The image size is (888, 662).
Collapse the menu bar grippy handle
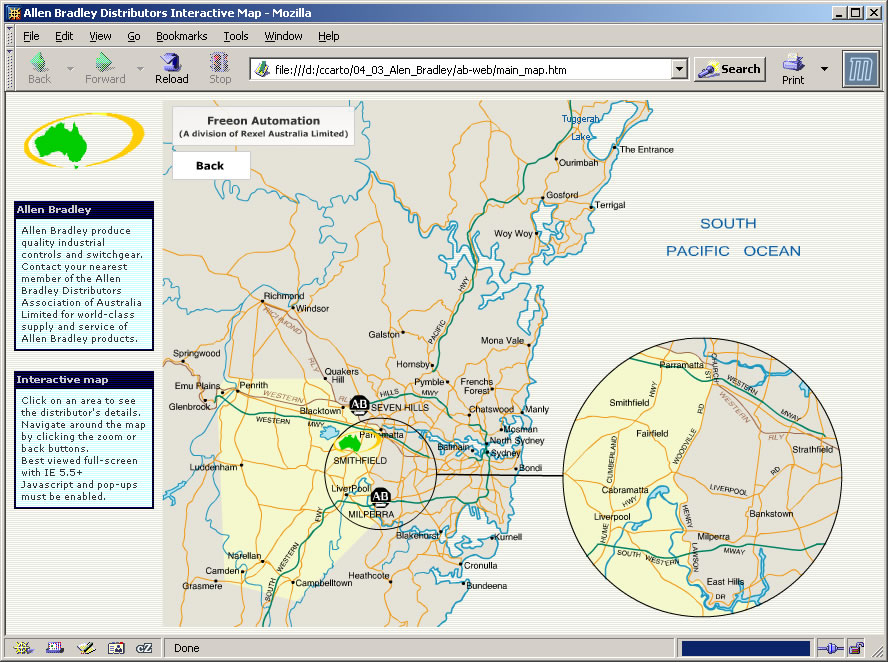[x=10, y=36]
